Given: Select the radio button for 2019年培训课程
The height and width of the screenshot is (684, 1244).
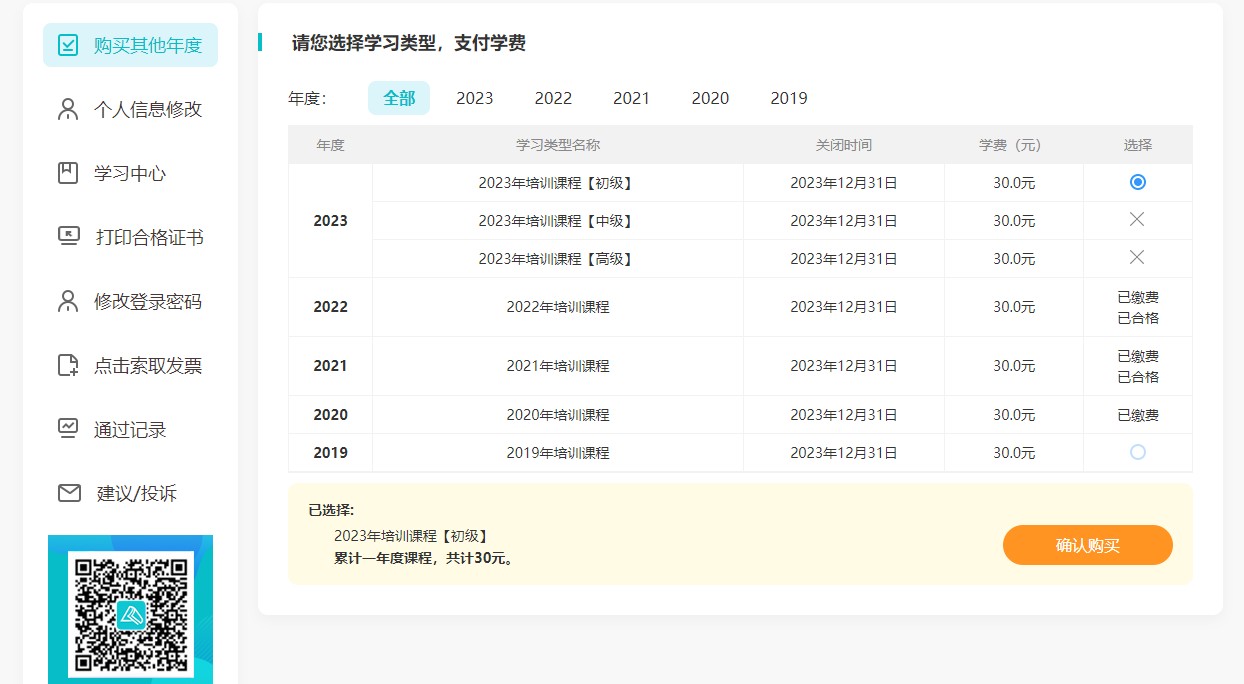Looking at the screenshot, I should (x=1137, y=452).
